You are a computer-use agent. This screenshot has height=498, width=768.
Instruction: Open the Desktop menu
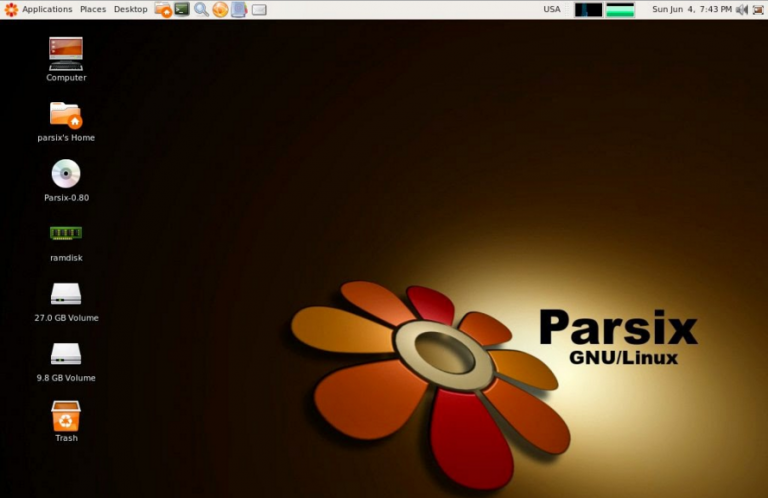[130, 9]
